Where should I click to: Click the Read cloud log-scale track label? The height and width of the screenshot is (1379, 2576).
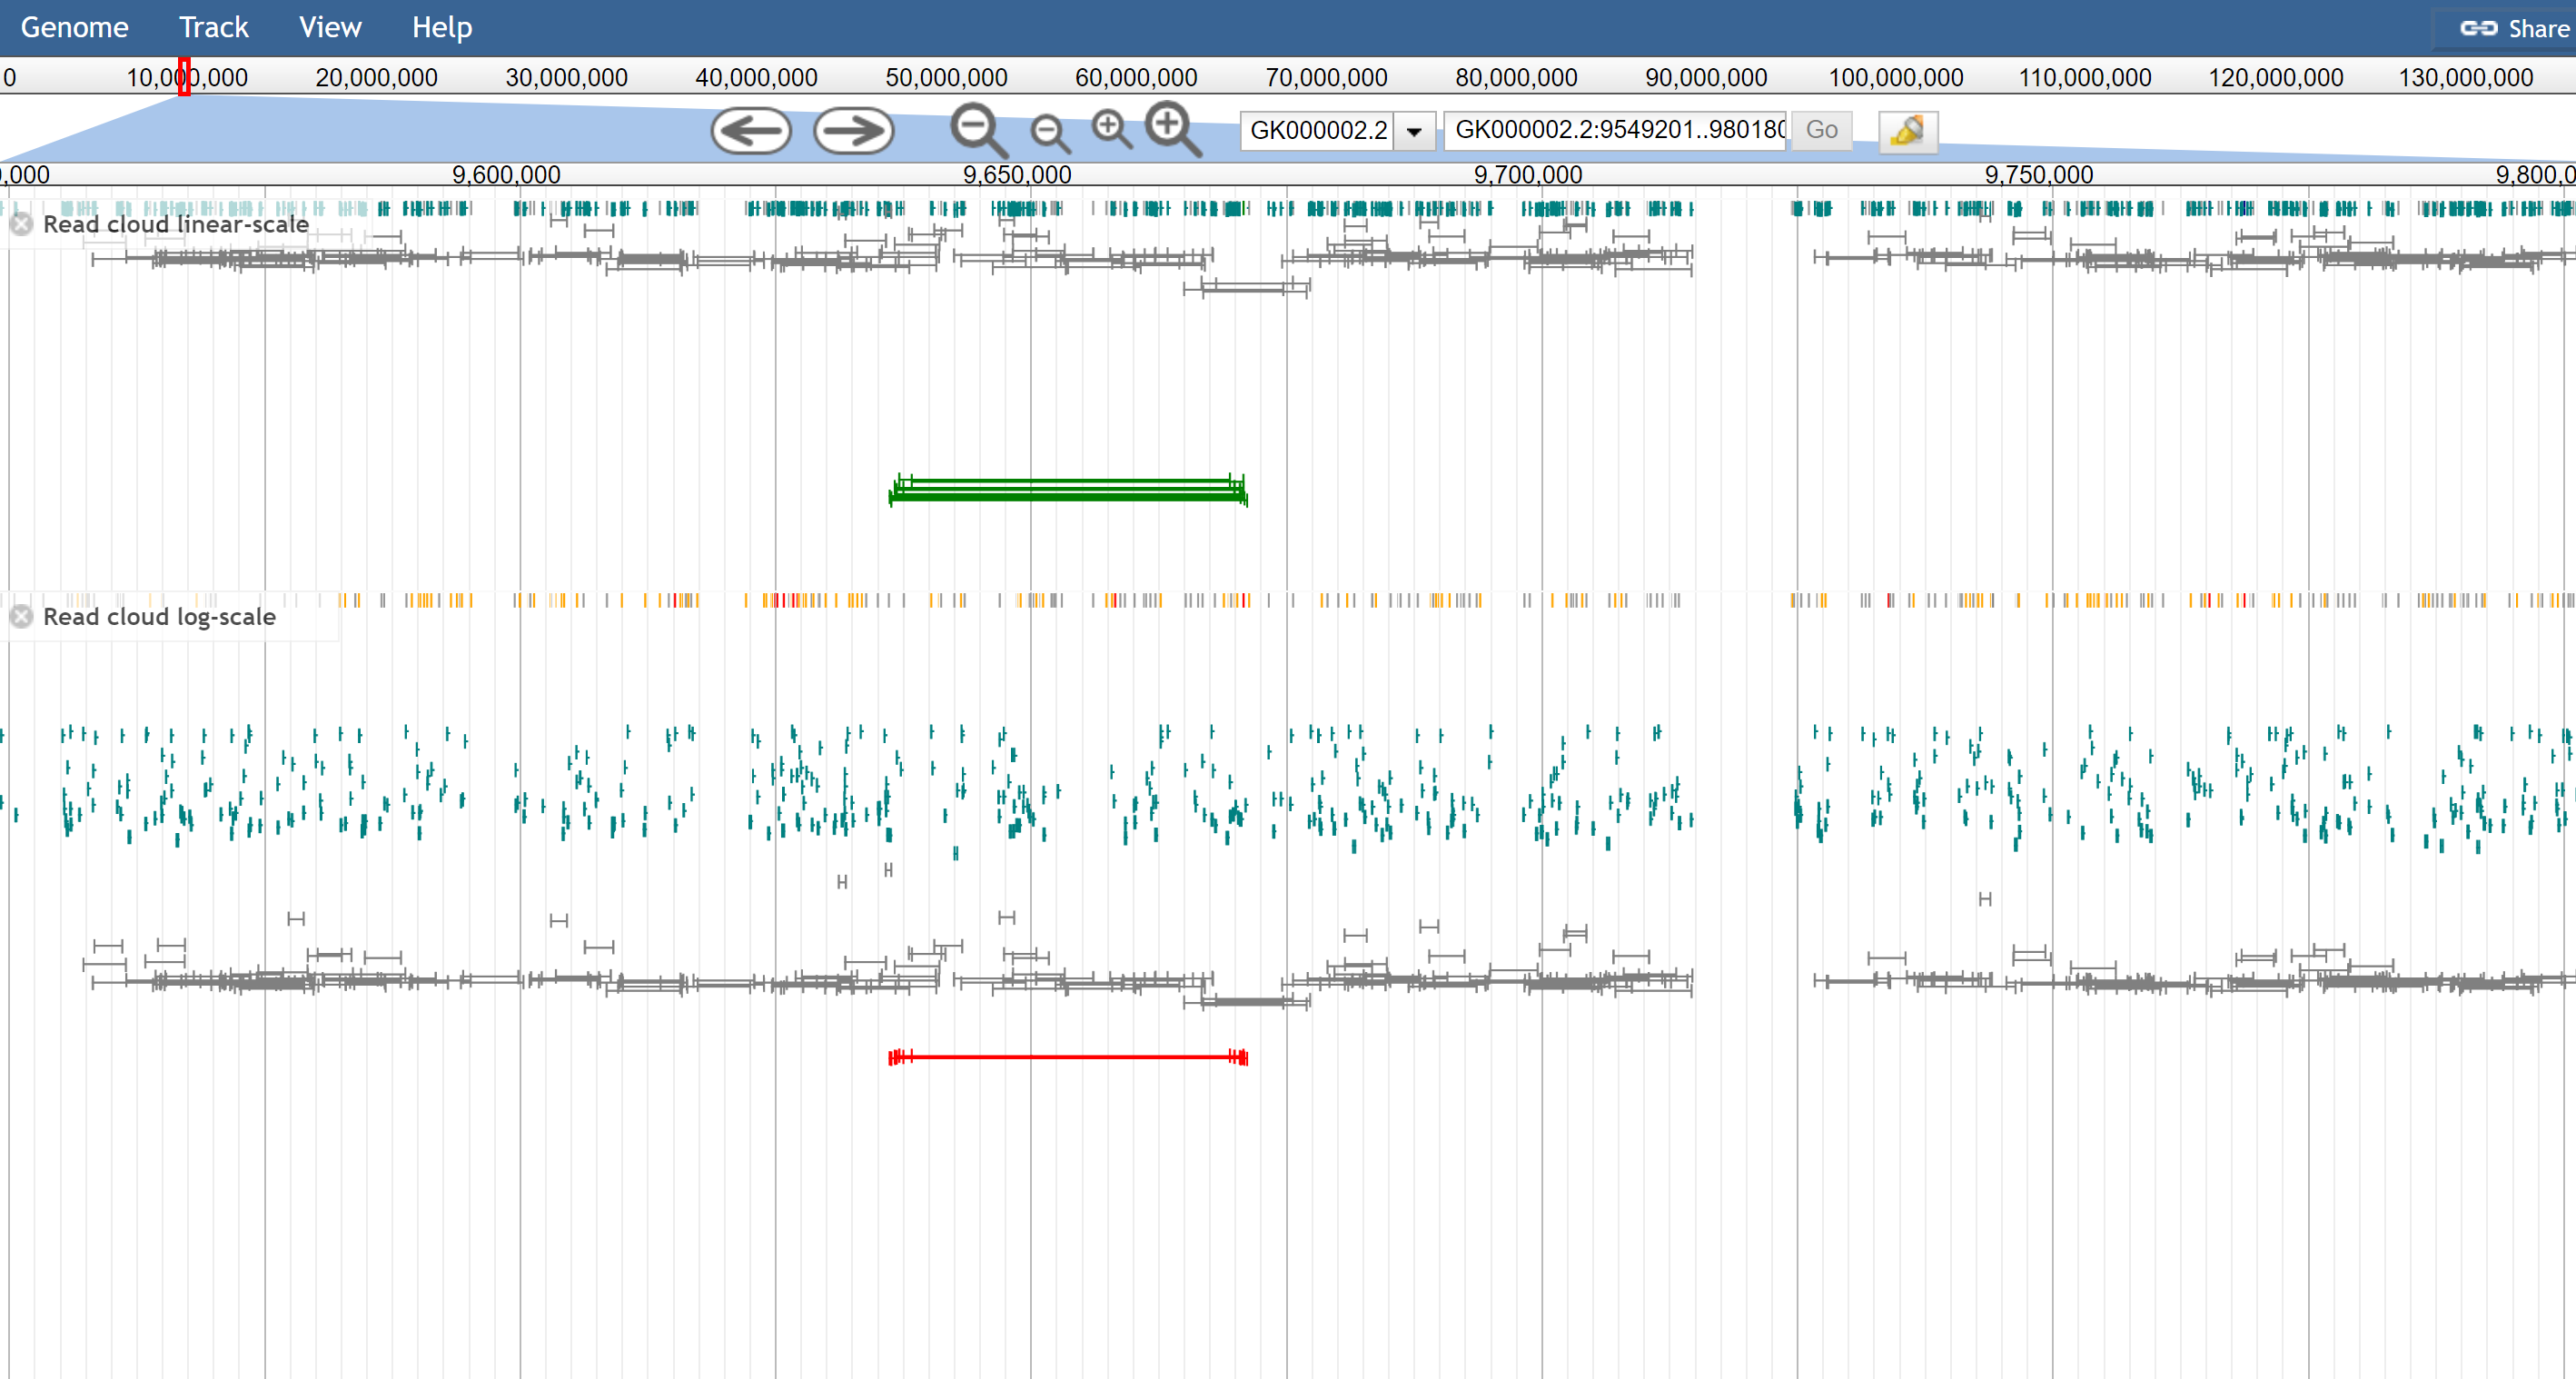point(159,616)
